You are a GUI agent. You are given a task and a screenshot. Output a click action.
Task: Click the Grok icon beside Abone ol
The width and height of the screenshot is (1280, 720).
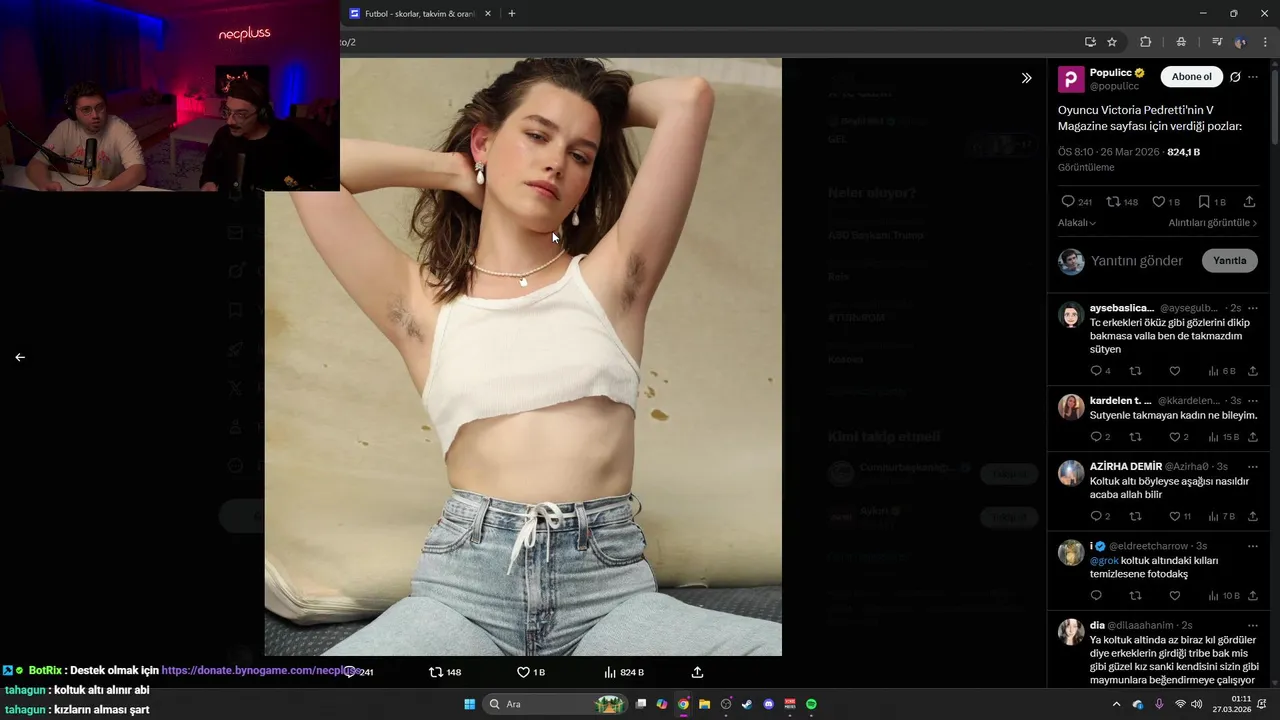[x=1235, y=77]
